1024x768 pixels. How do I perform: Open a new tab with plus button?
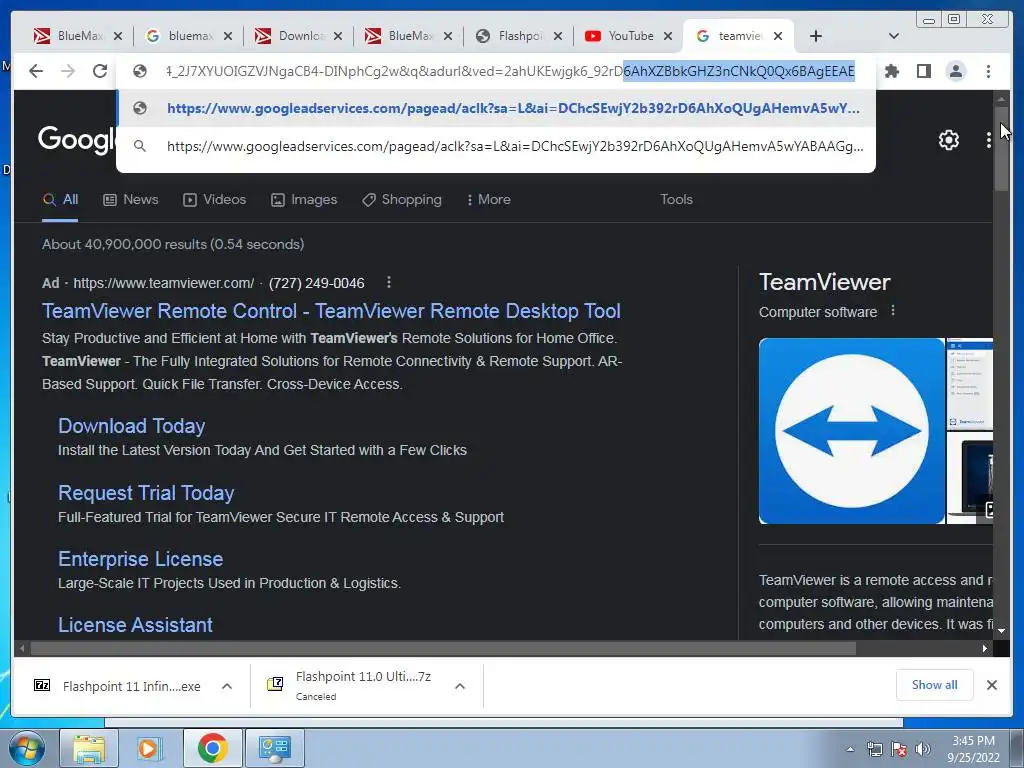(816, 36)
